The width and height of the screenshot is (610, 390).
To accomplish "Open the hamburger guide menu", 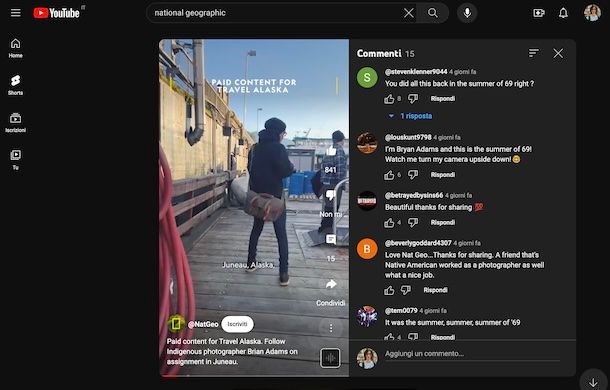I will coord(16,13).
